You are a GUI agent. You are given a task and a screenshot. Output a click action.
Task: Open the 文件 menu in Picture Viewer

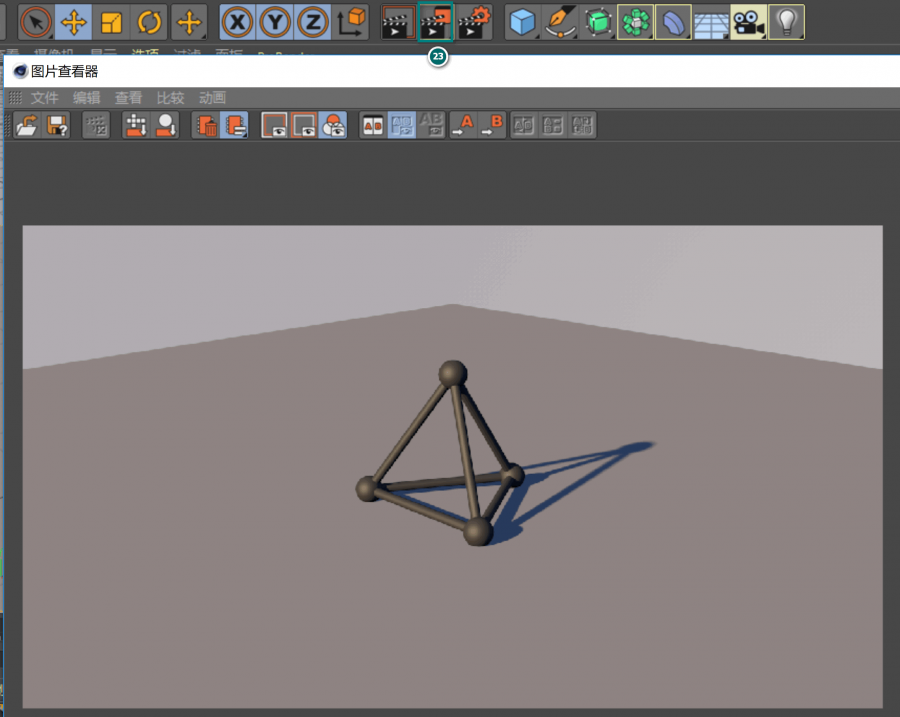click(45, 98)
